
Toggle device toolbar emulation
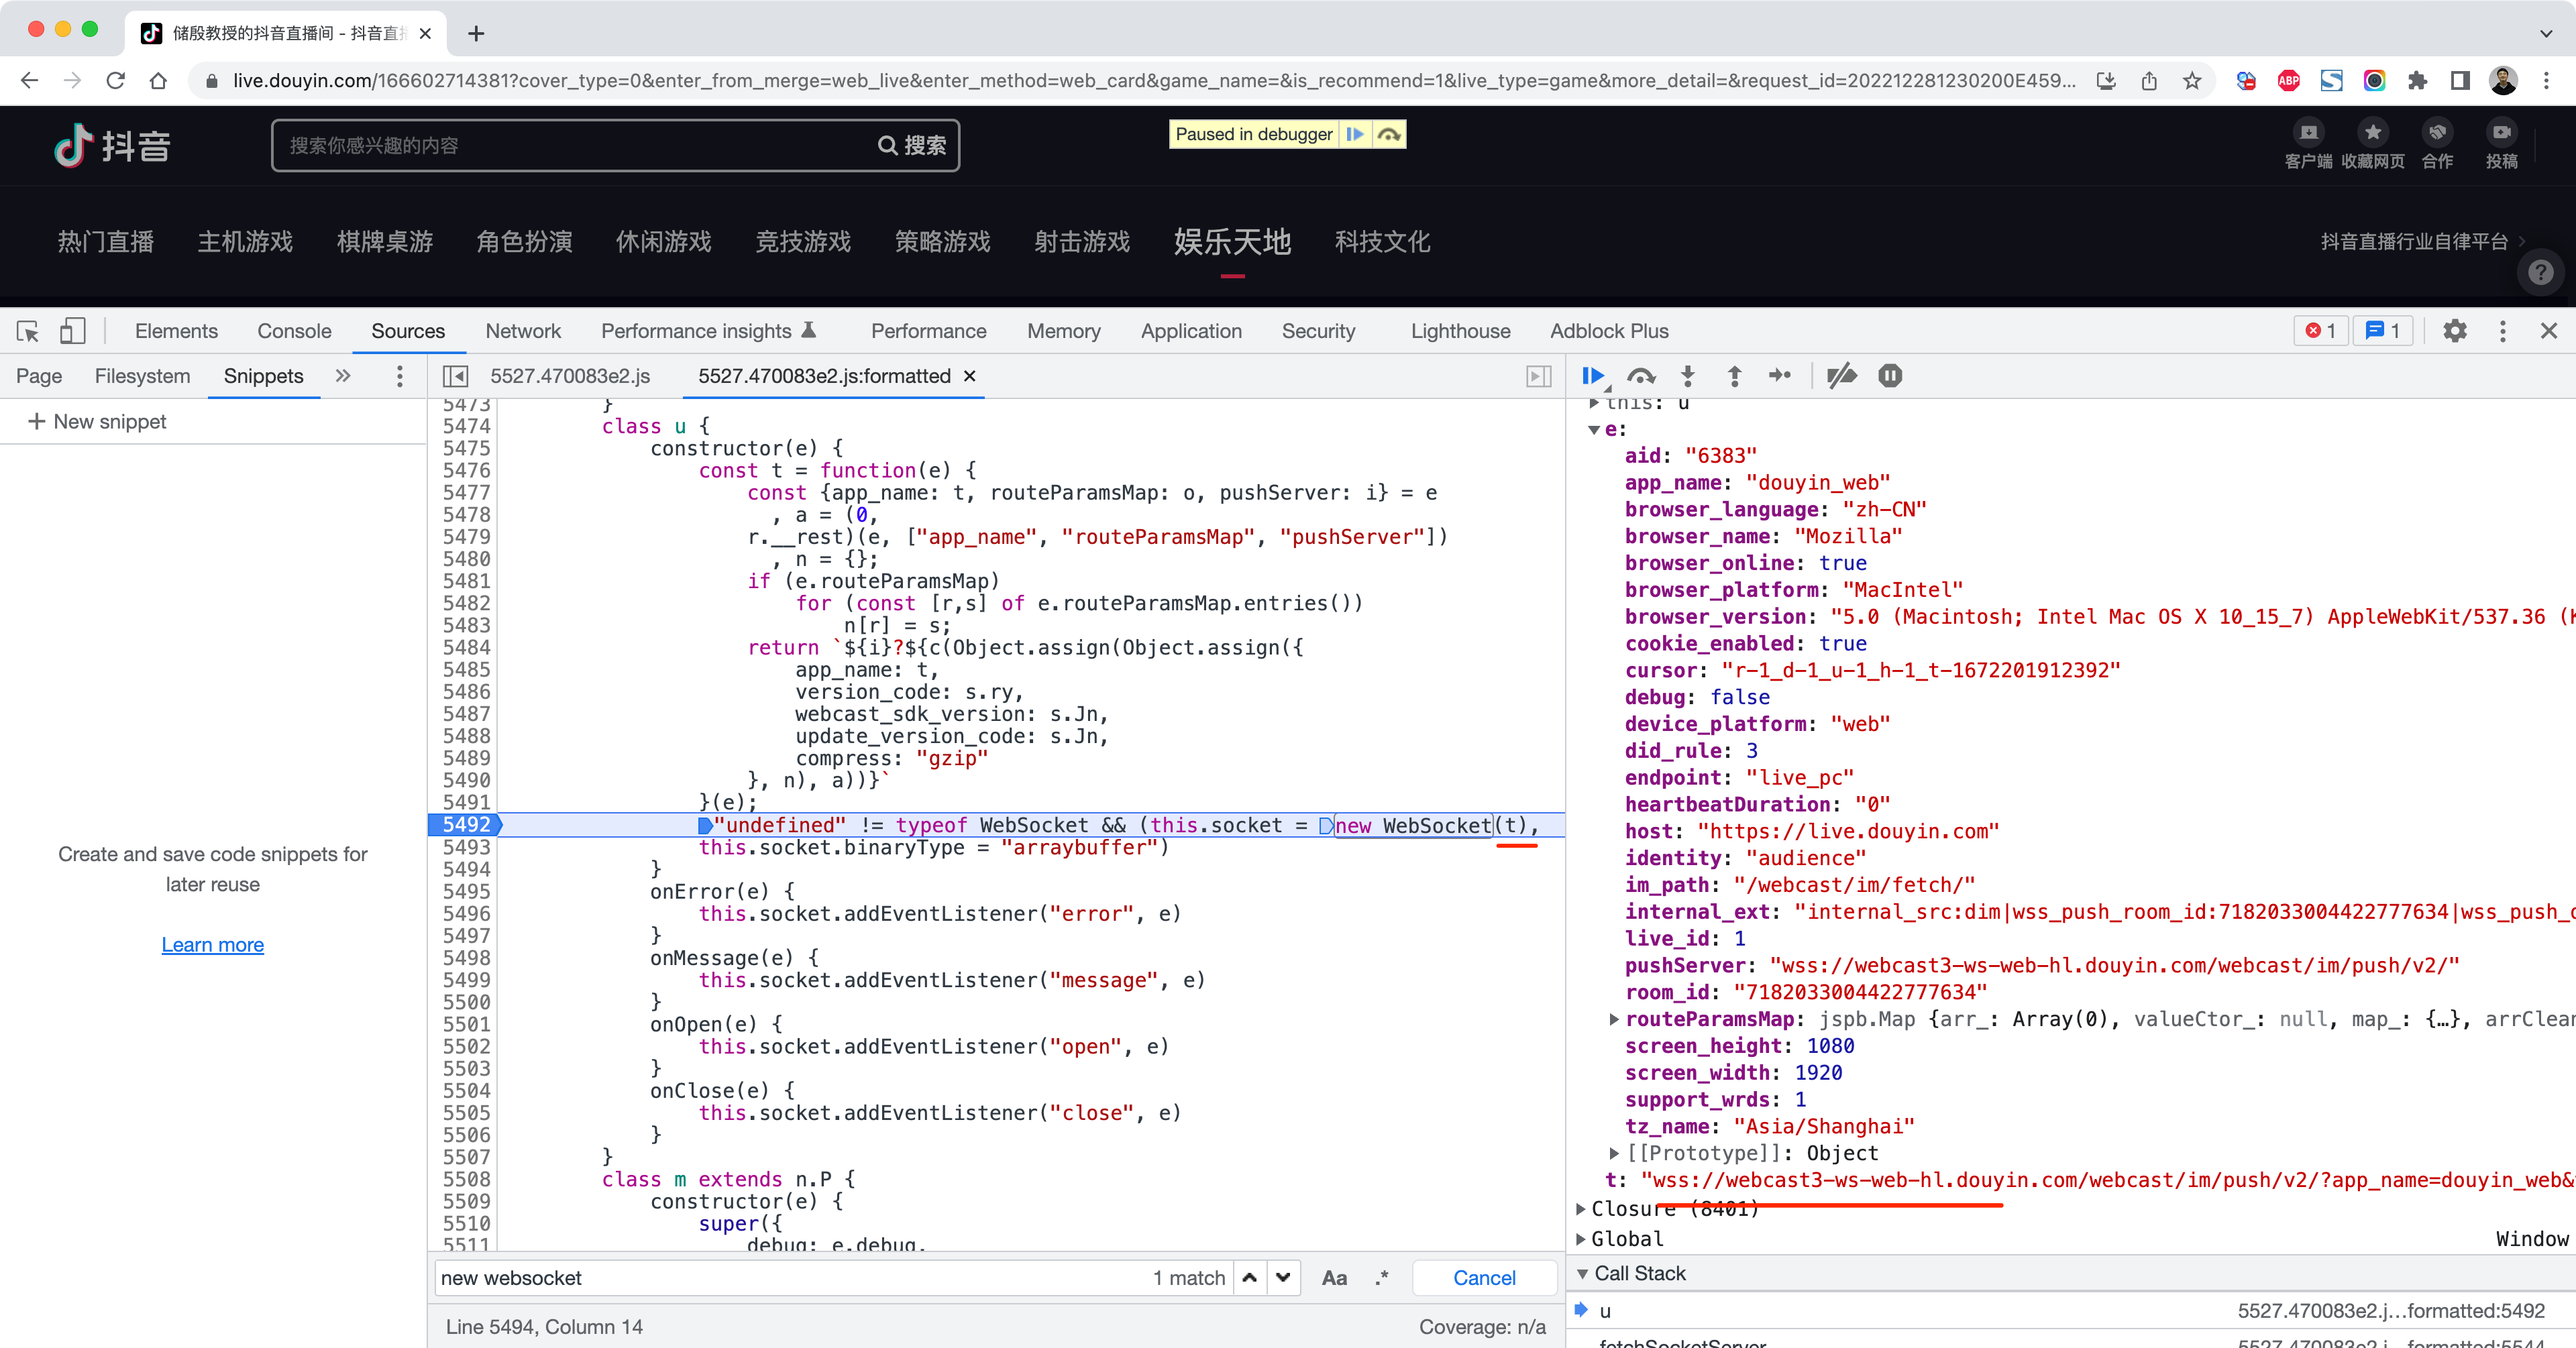click(72, 331)
